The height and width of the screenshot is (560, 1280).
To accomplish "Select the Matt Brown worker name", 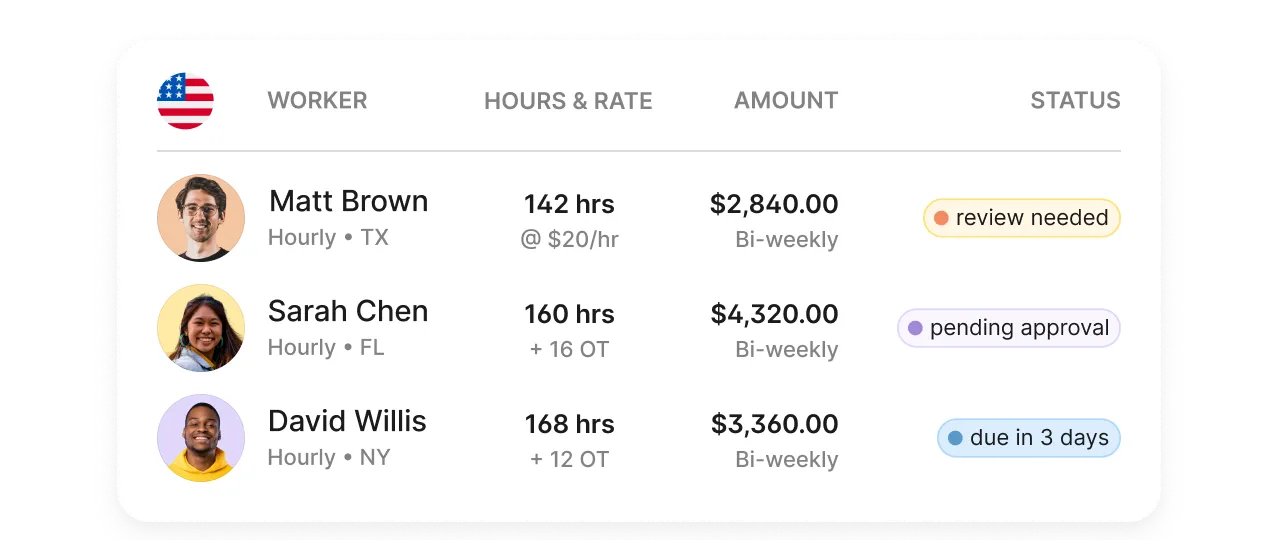I will click(x=348, y=201).
